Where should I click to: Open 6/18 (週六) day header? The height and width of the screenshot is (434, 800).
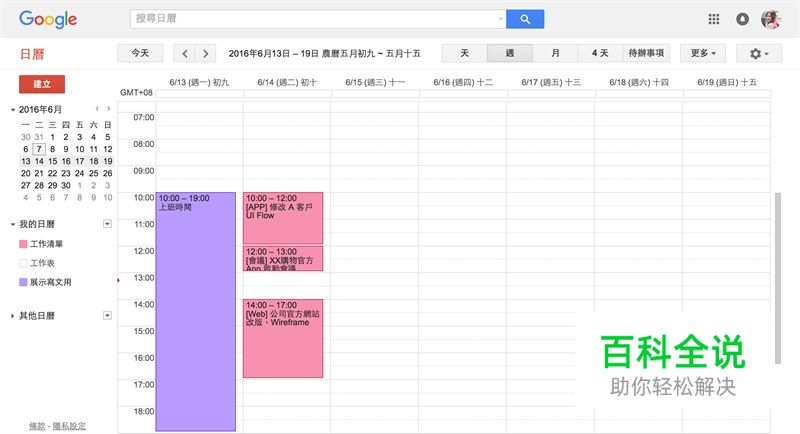[639, 82]
